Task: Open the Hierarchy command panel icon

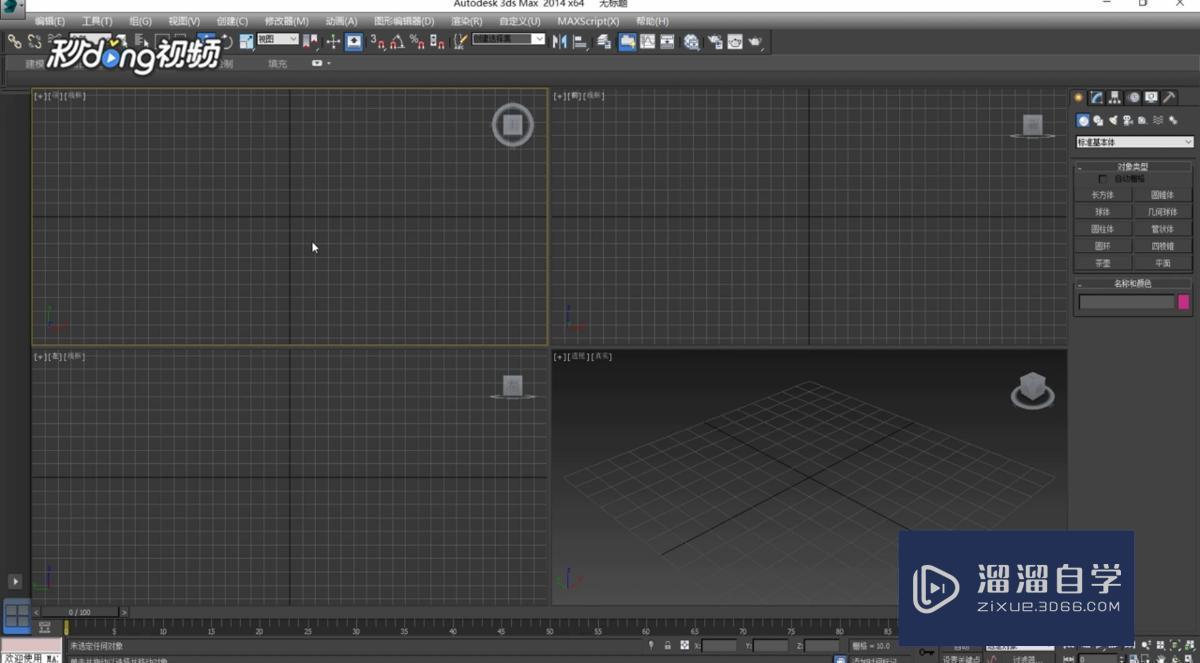Action: click(1113, 97)
